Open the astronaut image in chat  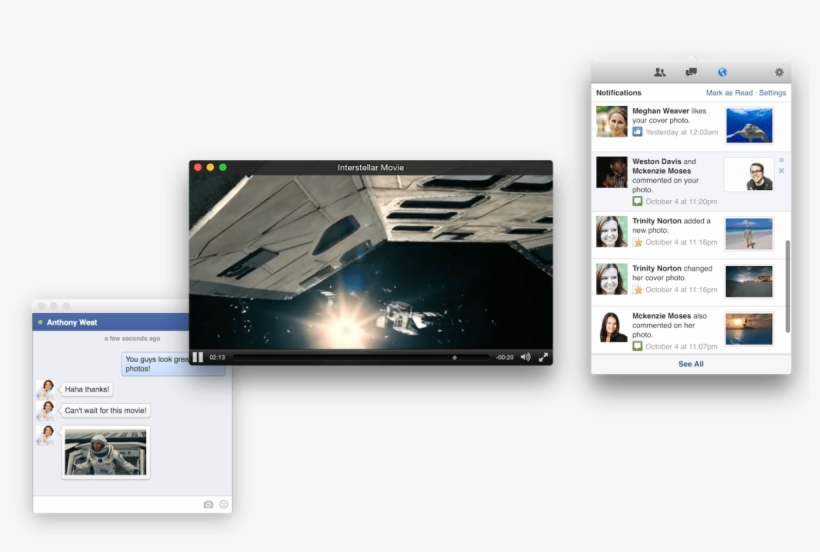point(106,452)
